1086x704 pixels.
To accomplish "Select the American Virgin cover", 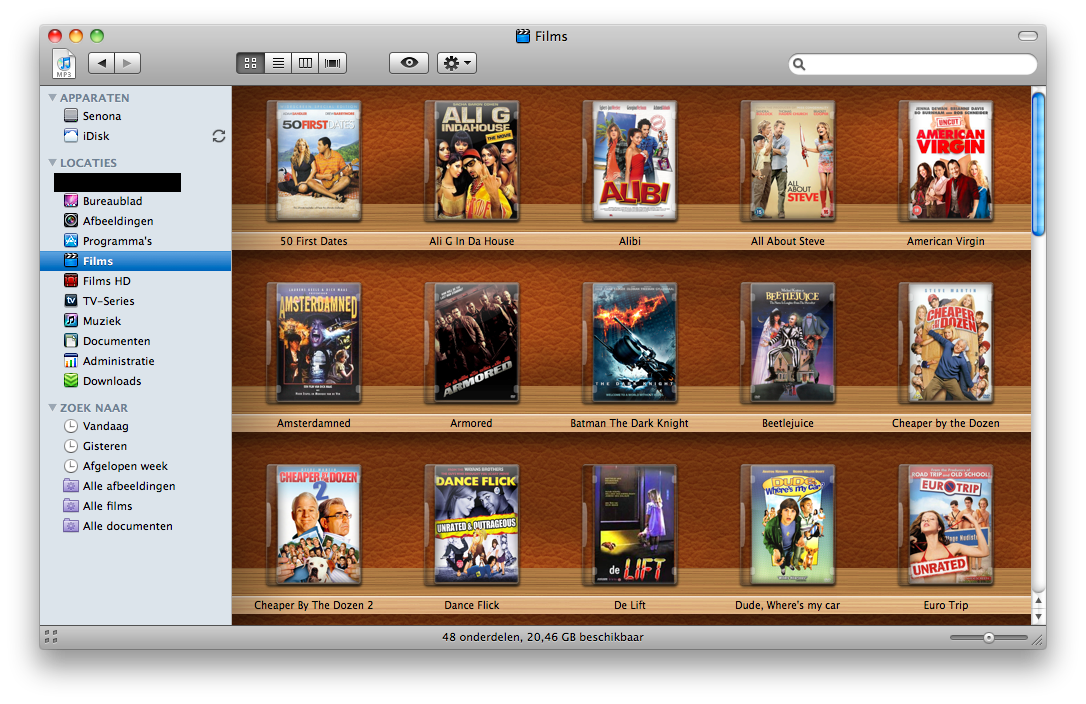I will point(945,161).
